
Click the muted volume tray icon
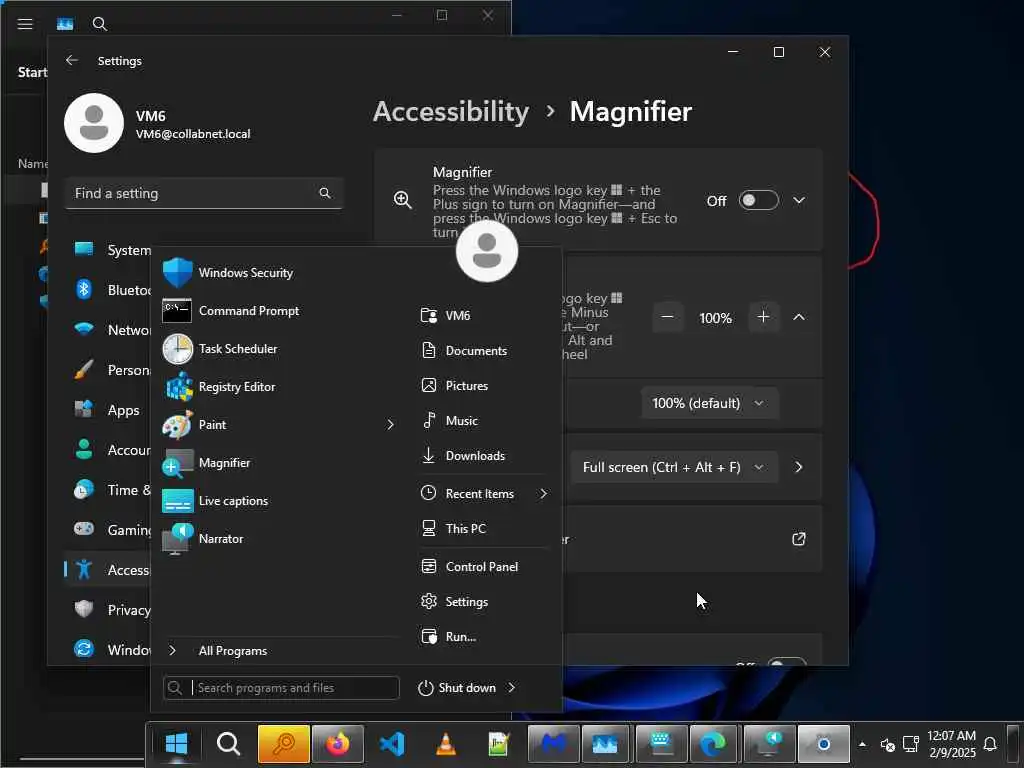[x=888, y=744]
